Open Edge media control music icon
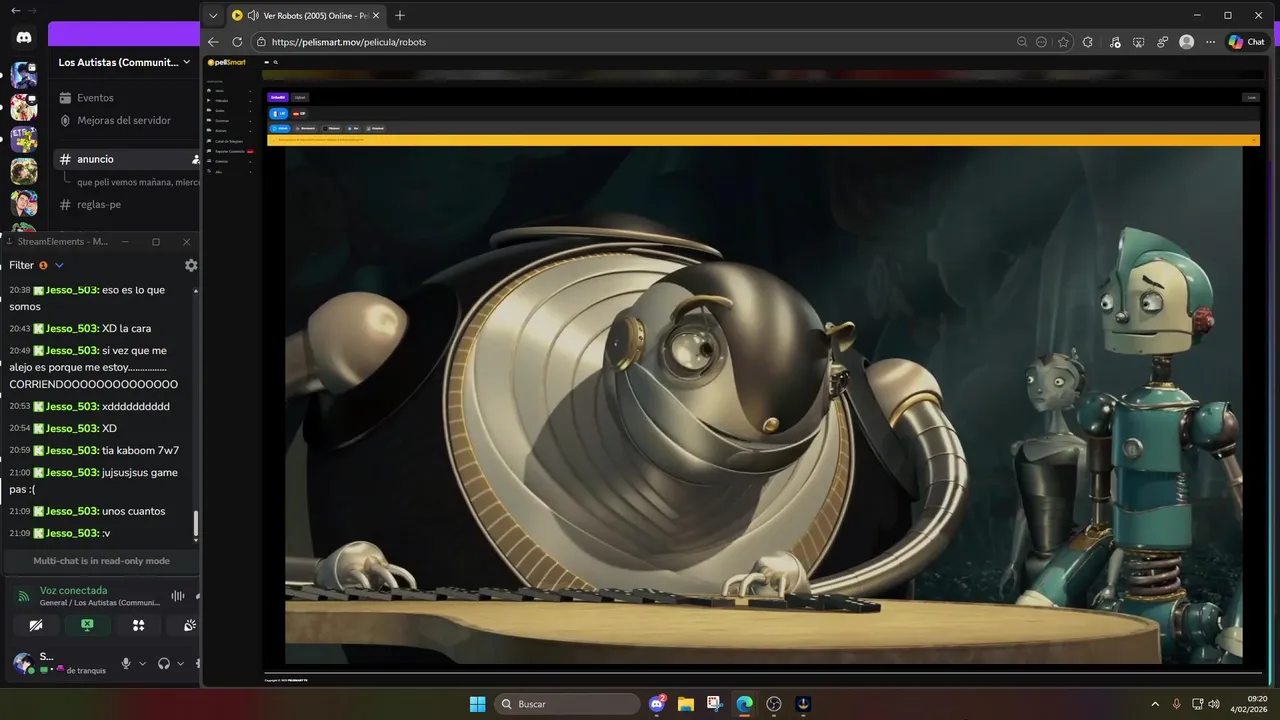This screenshot has width=1280, height=720. pyautogui.click(x=1115, y=42)
